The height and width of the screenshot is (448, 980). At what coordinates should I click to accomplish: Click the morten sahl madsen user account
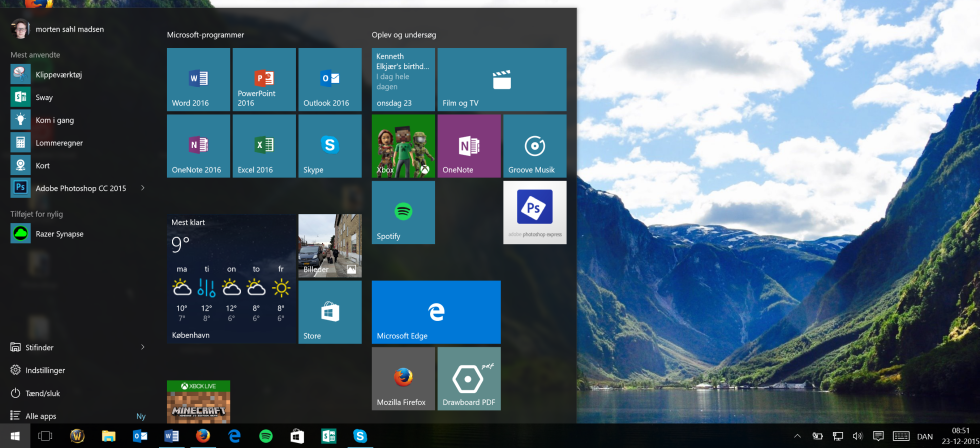[58, 29]
